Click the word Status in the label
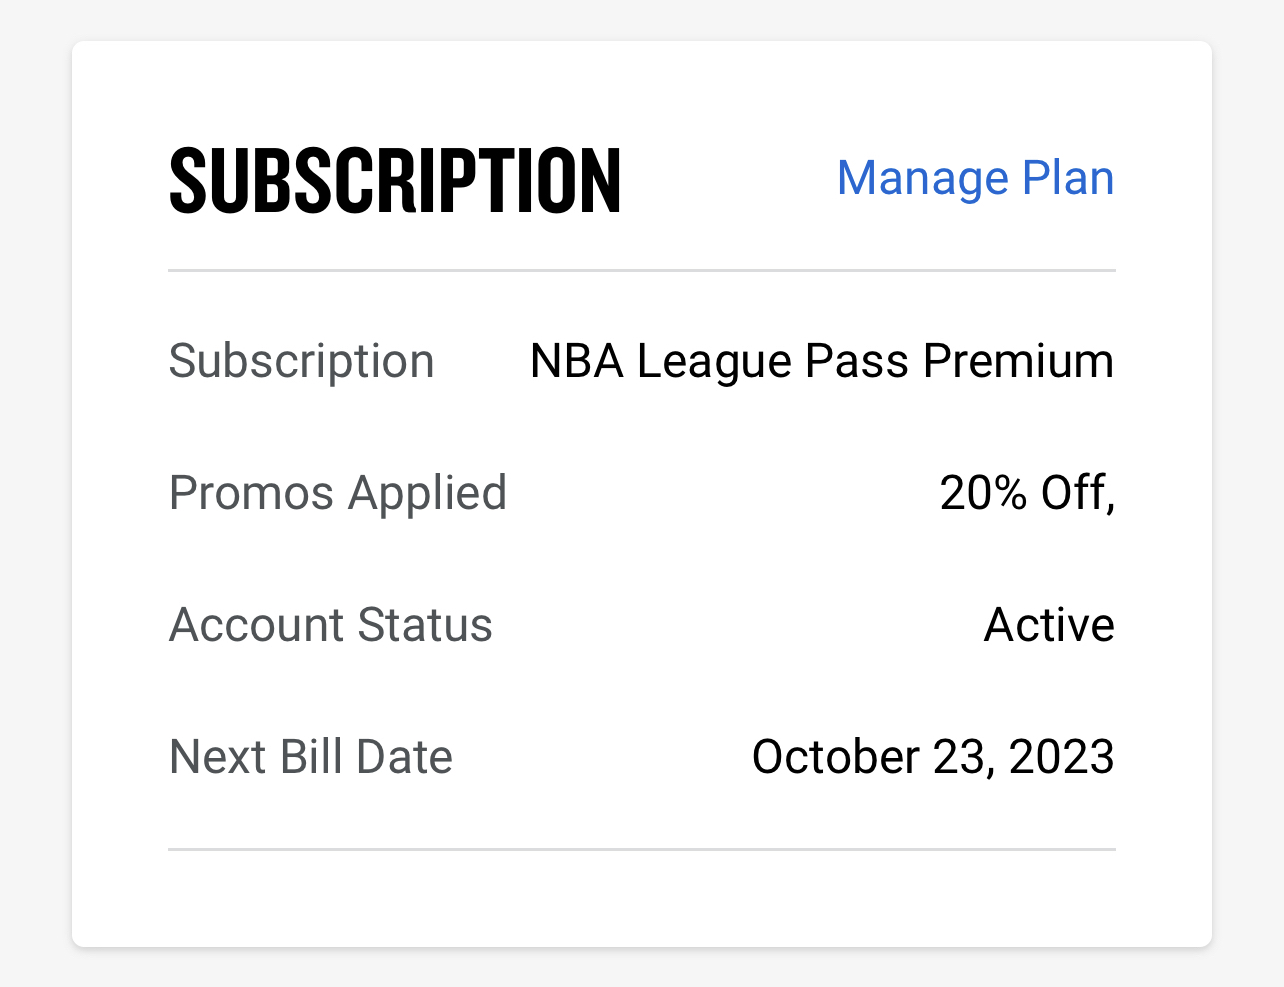The width and height of the screenshot is (1284, 987). (425, 625)
